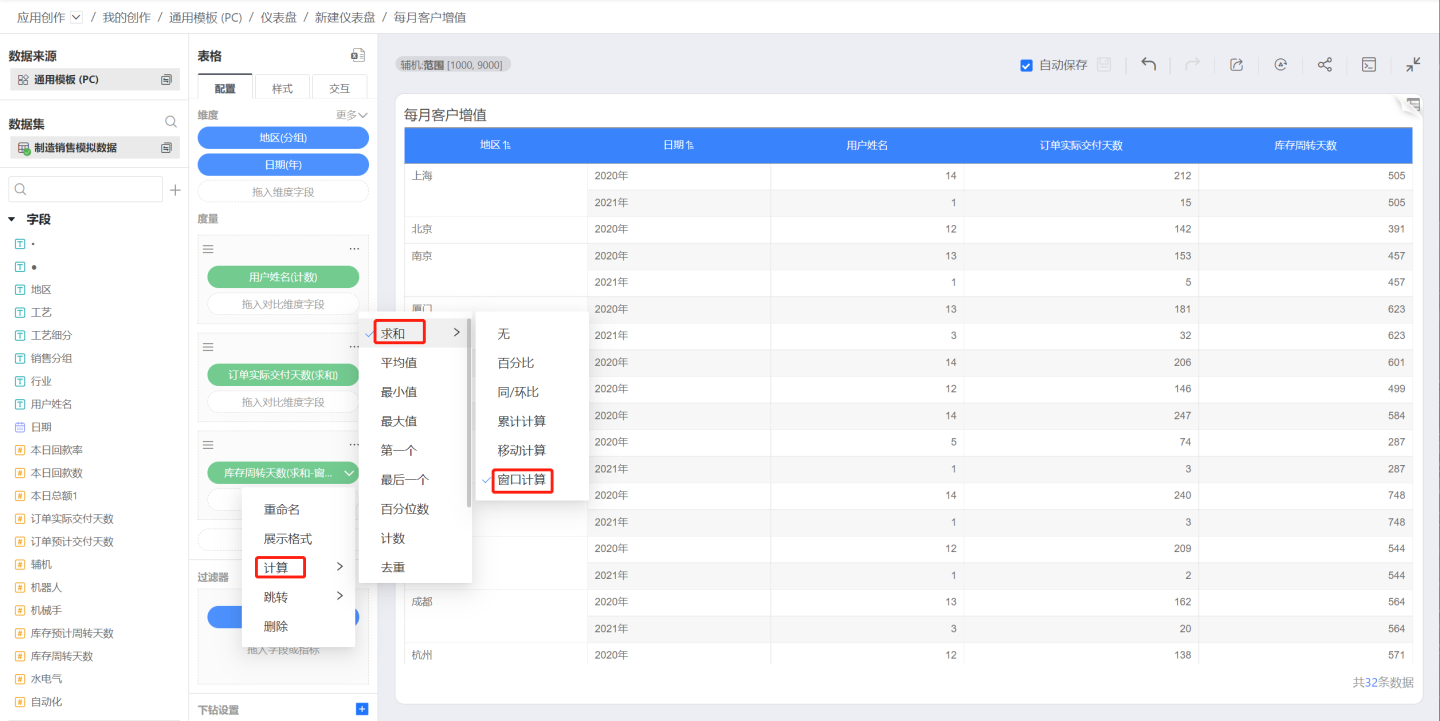This screenshot has height=721, width=1440.
Task: Uncheck the 自动保存 checkbox
Action: click(1026, 65)
